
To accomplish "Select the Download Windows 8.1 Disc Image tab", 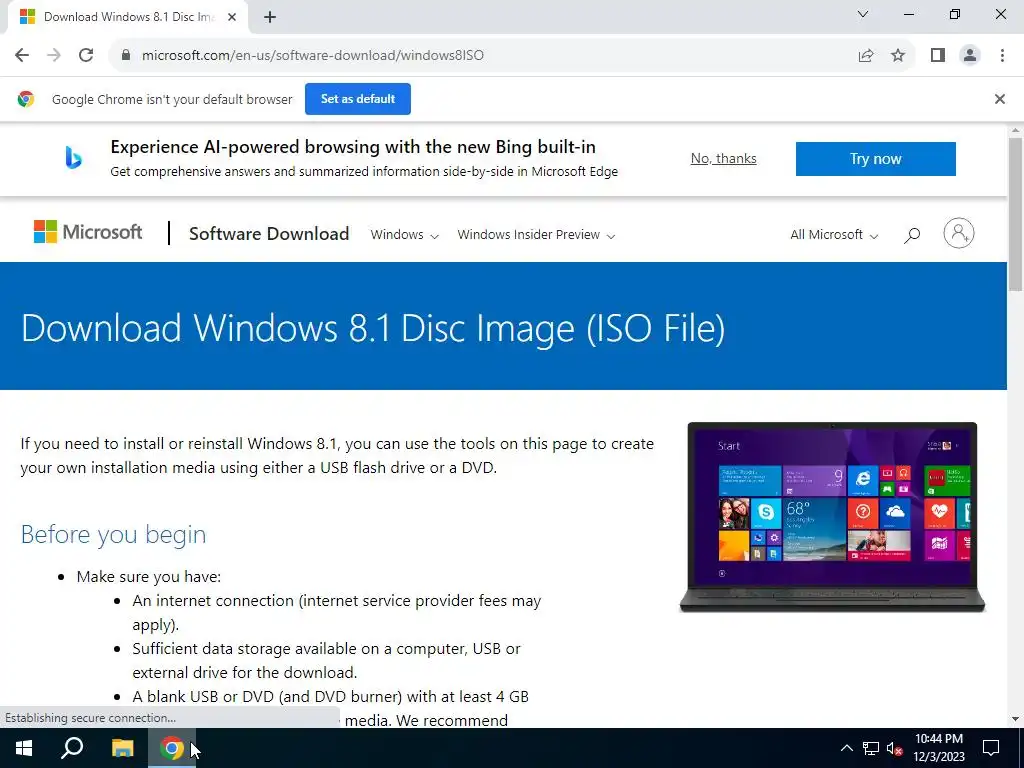I will [129, 17].
